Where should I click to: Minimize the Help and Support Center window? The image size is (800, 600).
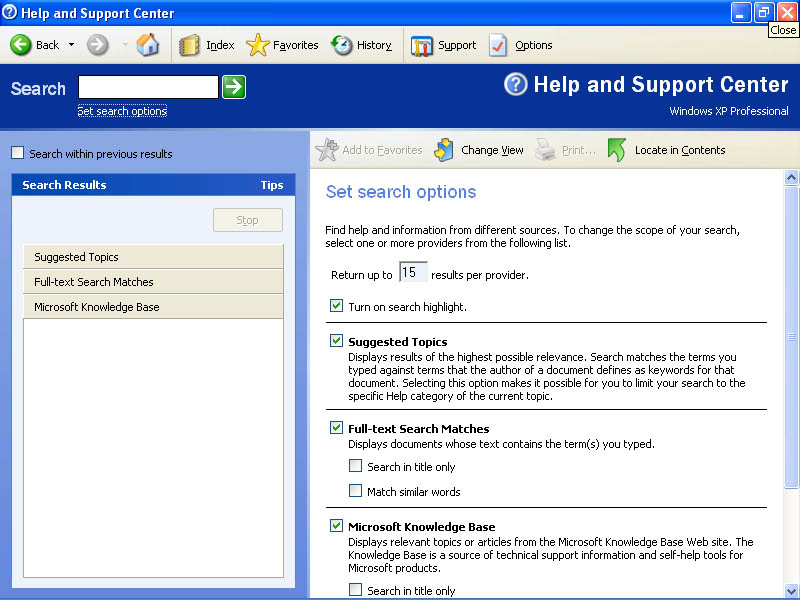(741, 13)
